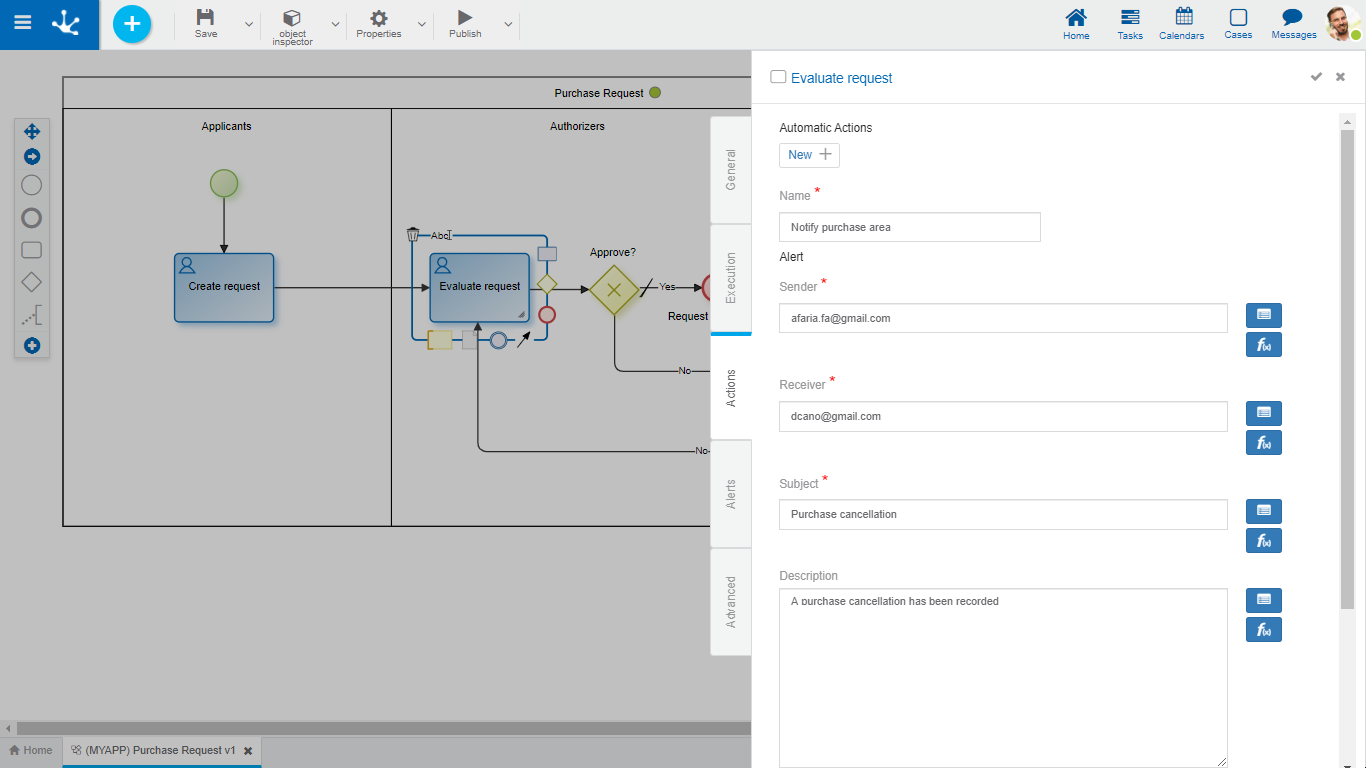The width and height of the screenshot is (1366, 768).
Task: Open the hamburger main menu
Action: tap(22, 23)
